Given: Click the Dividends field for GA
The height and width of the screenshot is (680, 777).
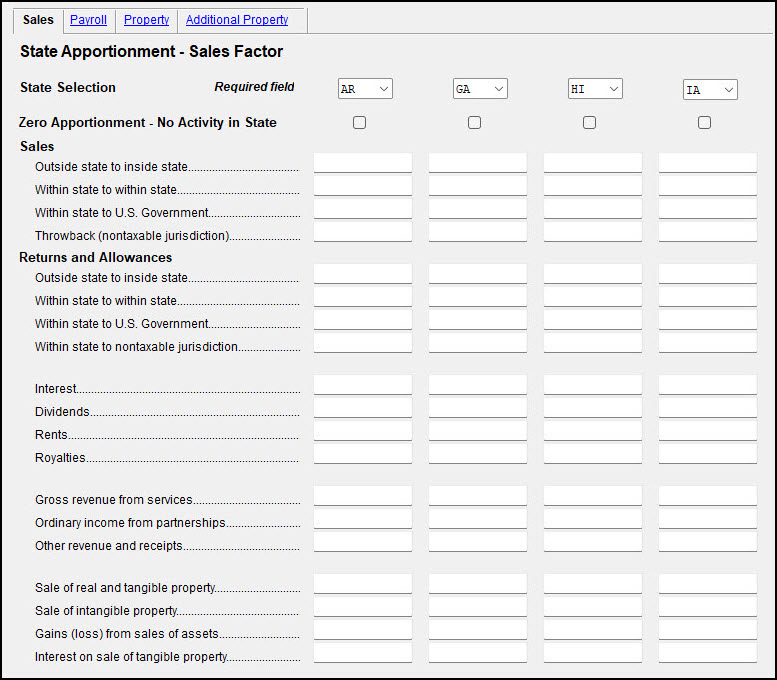Looking at the screenshot, I should pos(478,408).
